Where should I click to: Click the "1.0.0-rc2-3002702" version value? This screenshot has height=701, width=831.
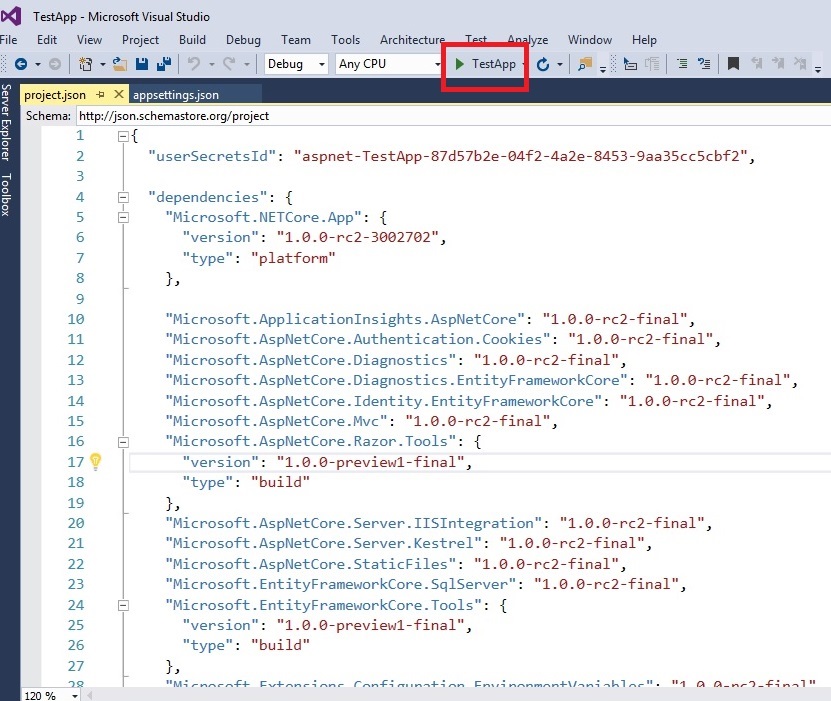357,237
